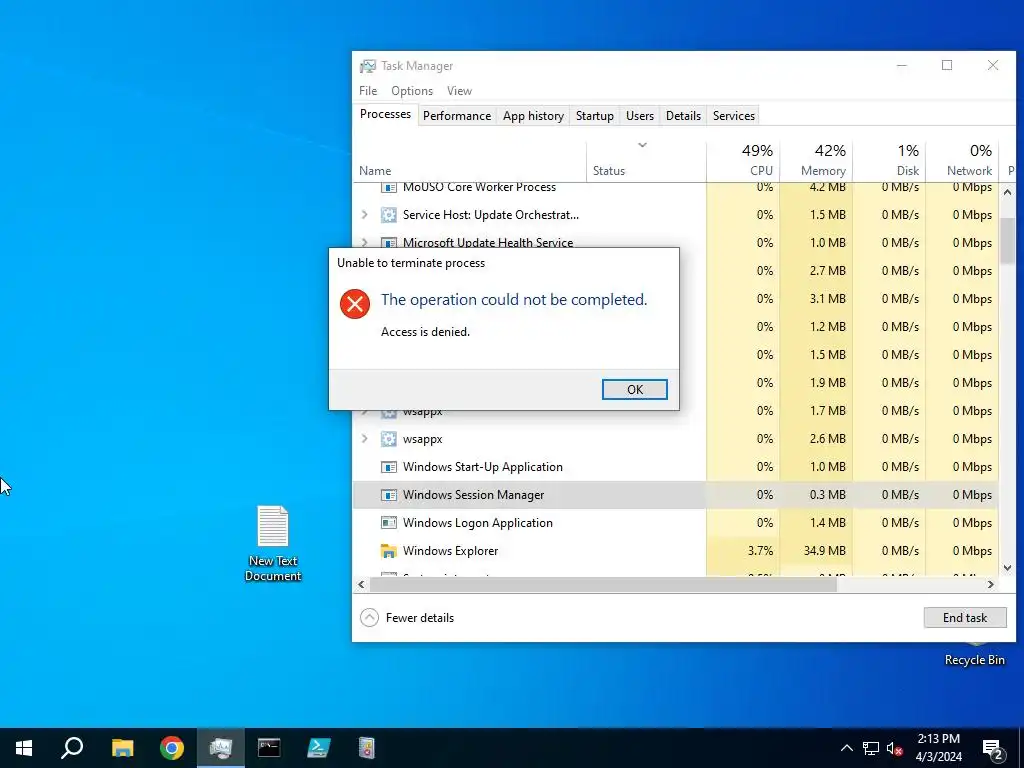Expand Service Host: Update Orchestrator row
1024x768 pixels.
(x=365, y=215)
